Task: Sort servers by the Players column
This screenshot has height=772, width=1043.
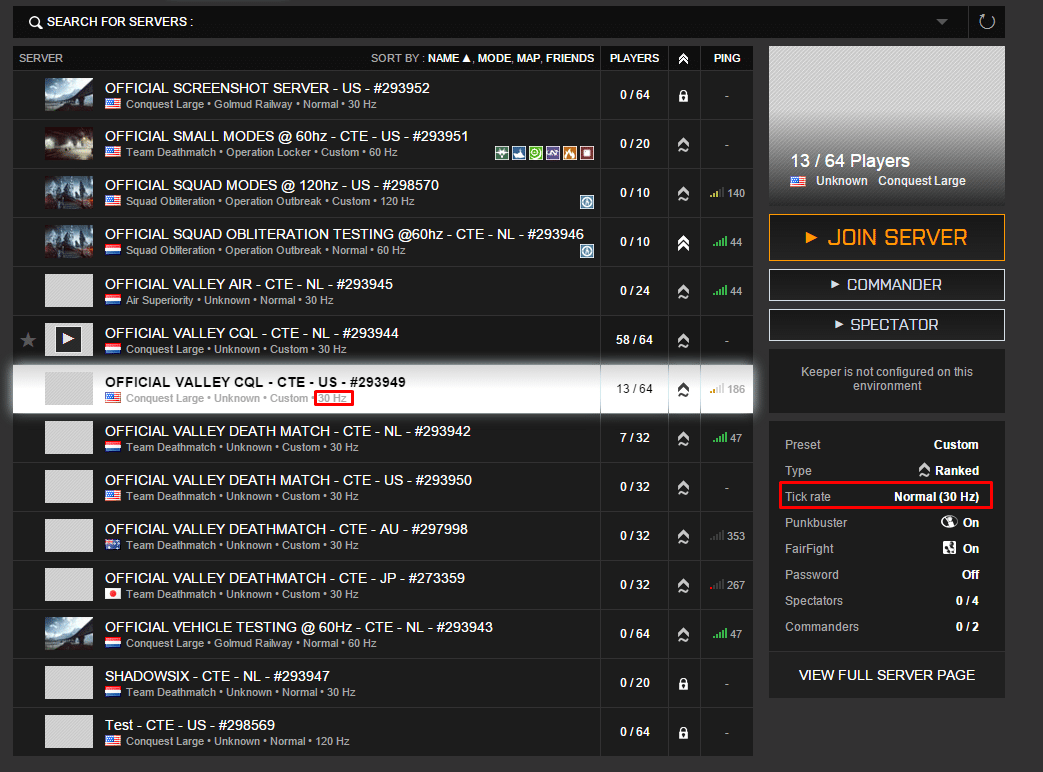Action: [x=634, y=58]
